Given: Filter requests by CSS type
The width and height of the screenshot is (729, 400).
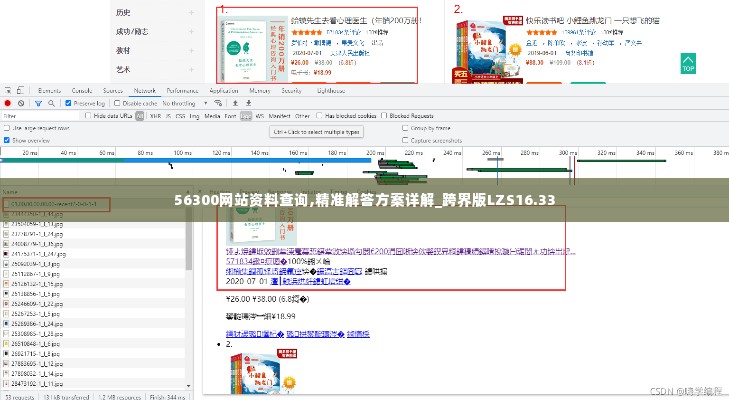Looking at the screenshot, I should pyautogui.click(x=180, y=116).
